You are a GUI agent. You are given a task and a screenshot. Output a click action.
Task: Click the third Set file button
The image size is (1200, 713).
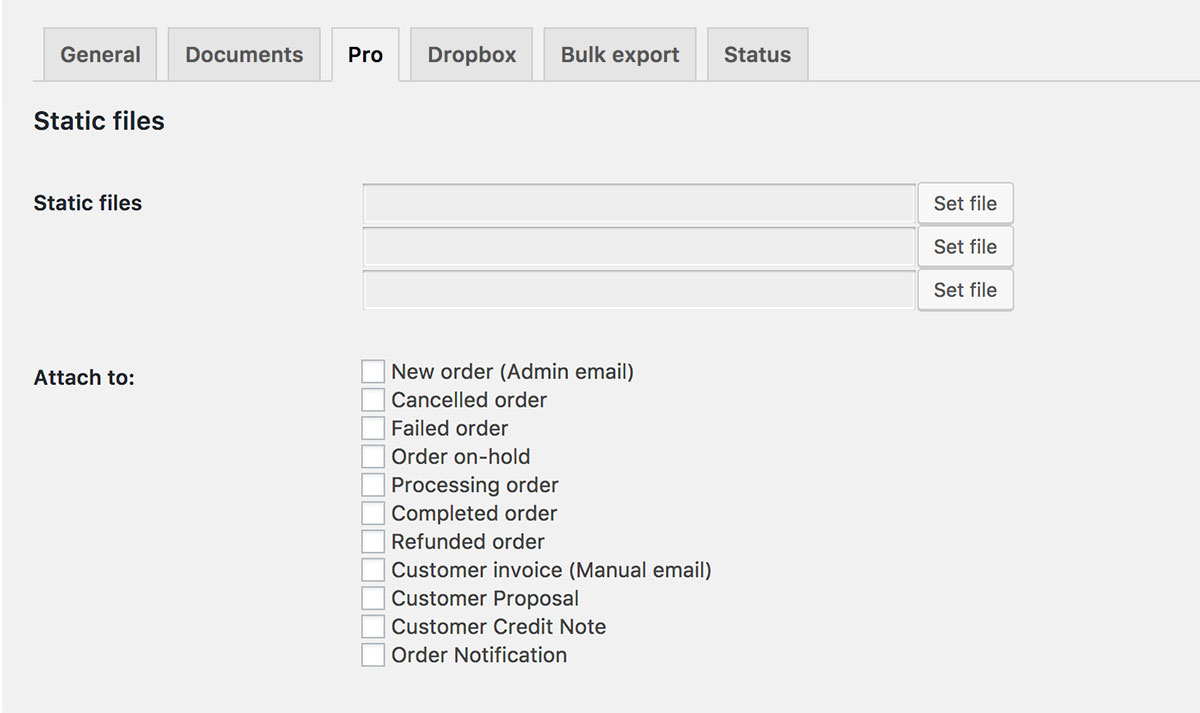tap(965, 290)
